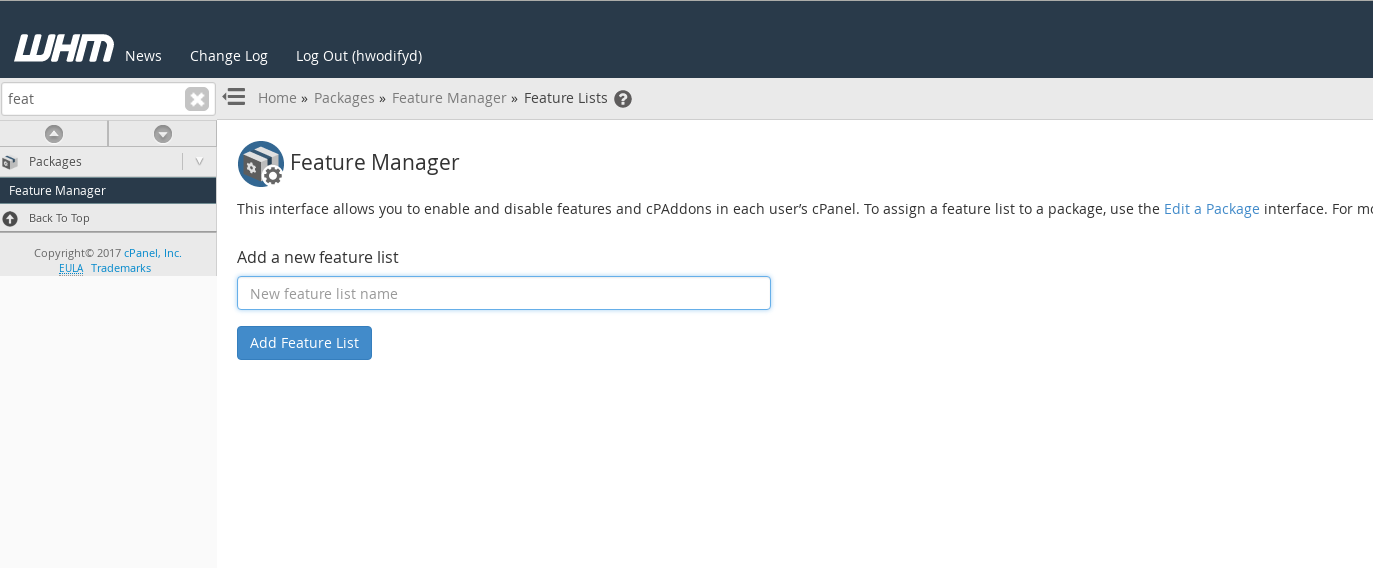Go to the Packages breadcrumb

tap(344, 98)
